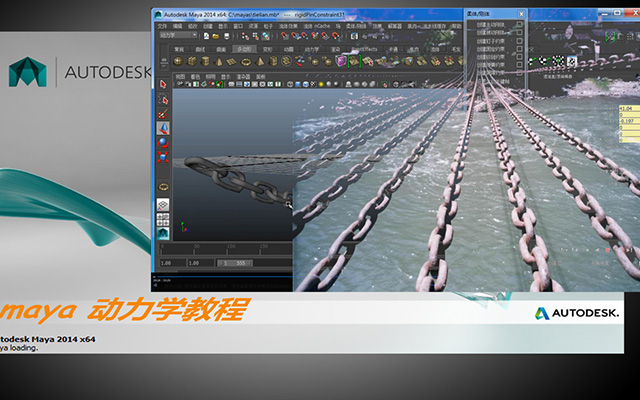Open the 流体 nCache menu

[318, 26]
